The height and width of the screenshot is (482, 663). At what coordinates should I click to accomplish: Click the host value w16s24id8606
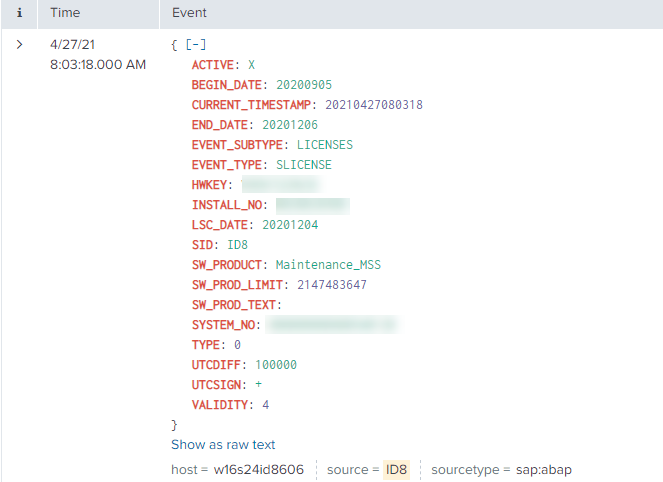(258, 469)
